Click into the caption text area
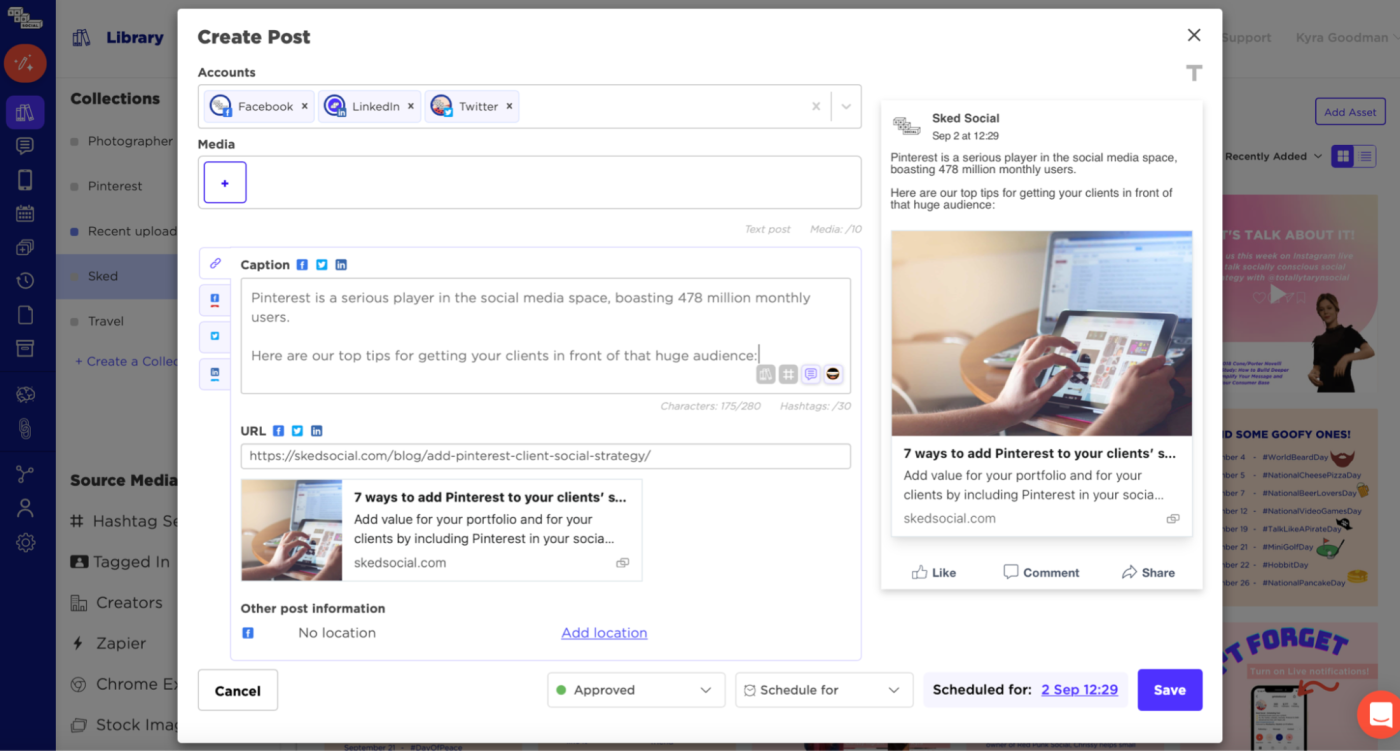 (546, 335)
